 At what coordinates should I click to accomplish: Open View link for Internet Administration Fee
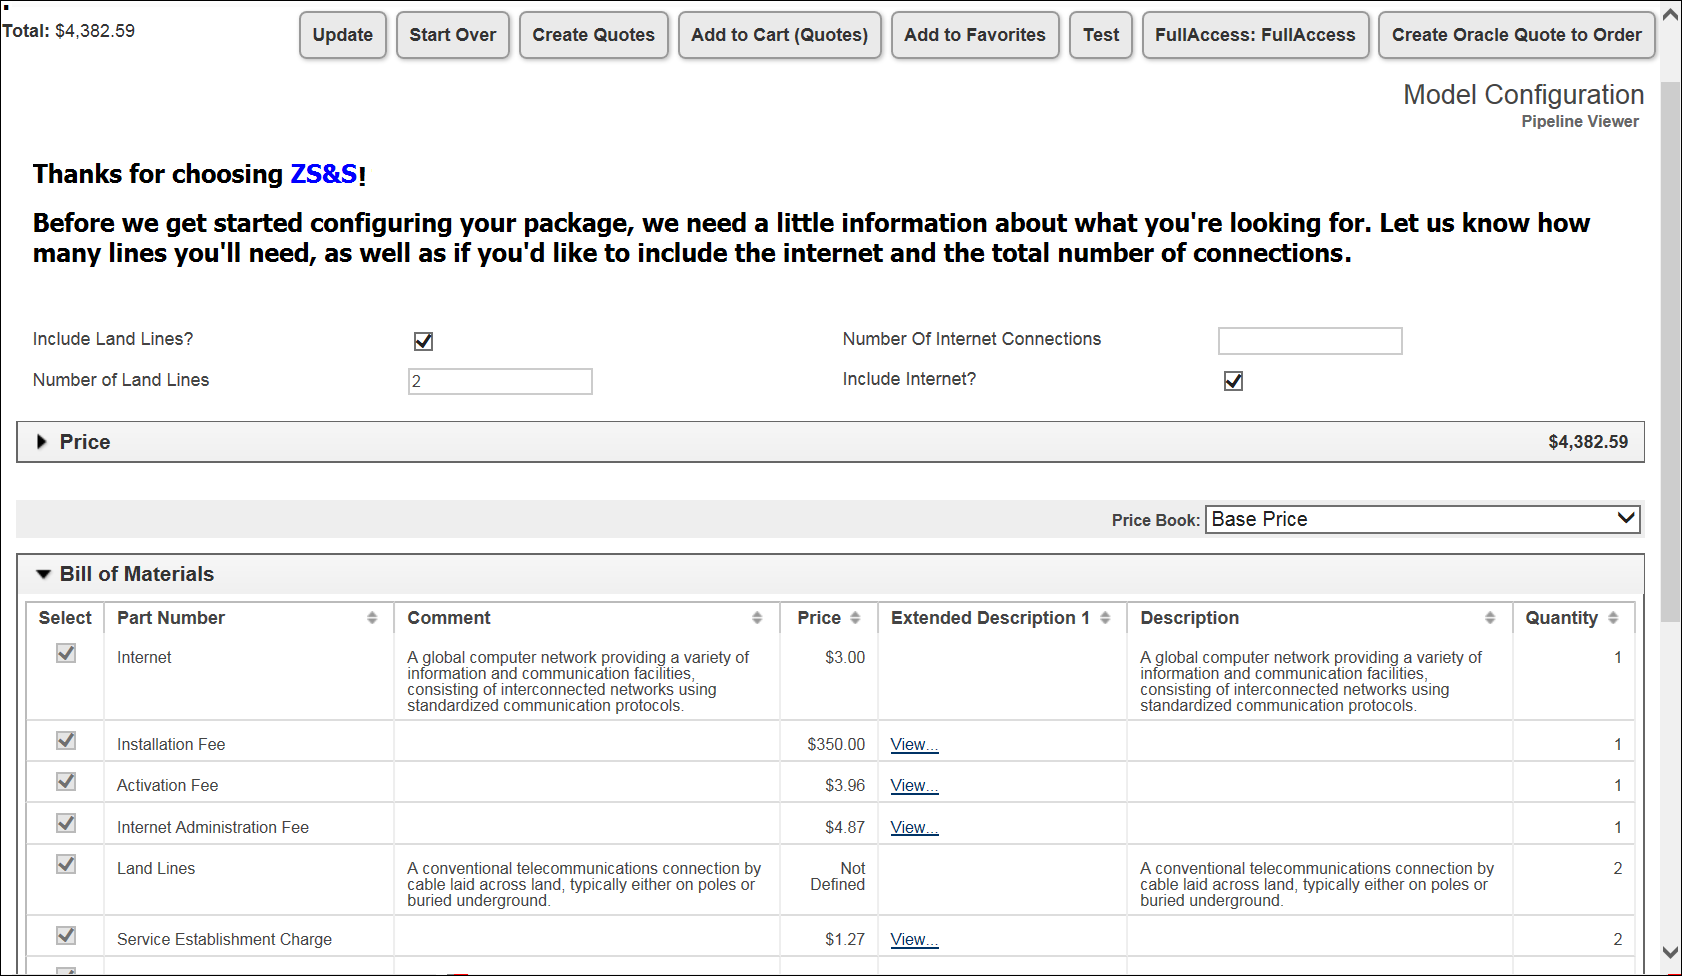pyautogui.click(x=914, y=828)
